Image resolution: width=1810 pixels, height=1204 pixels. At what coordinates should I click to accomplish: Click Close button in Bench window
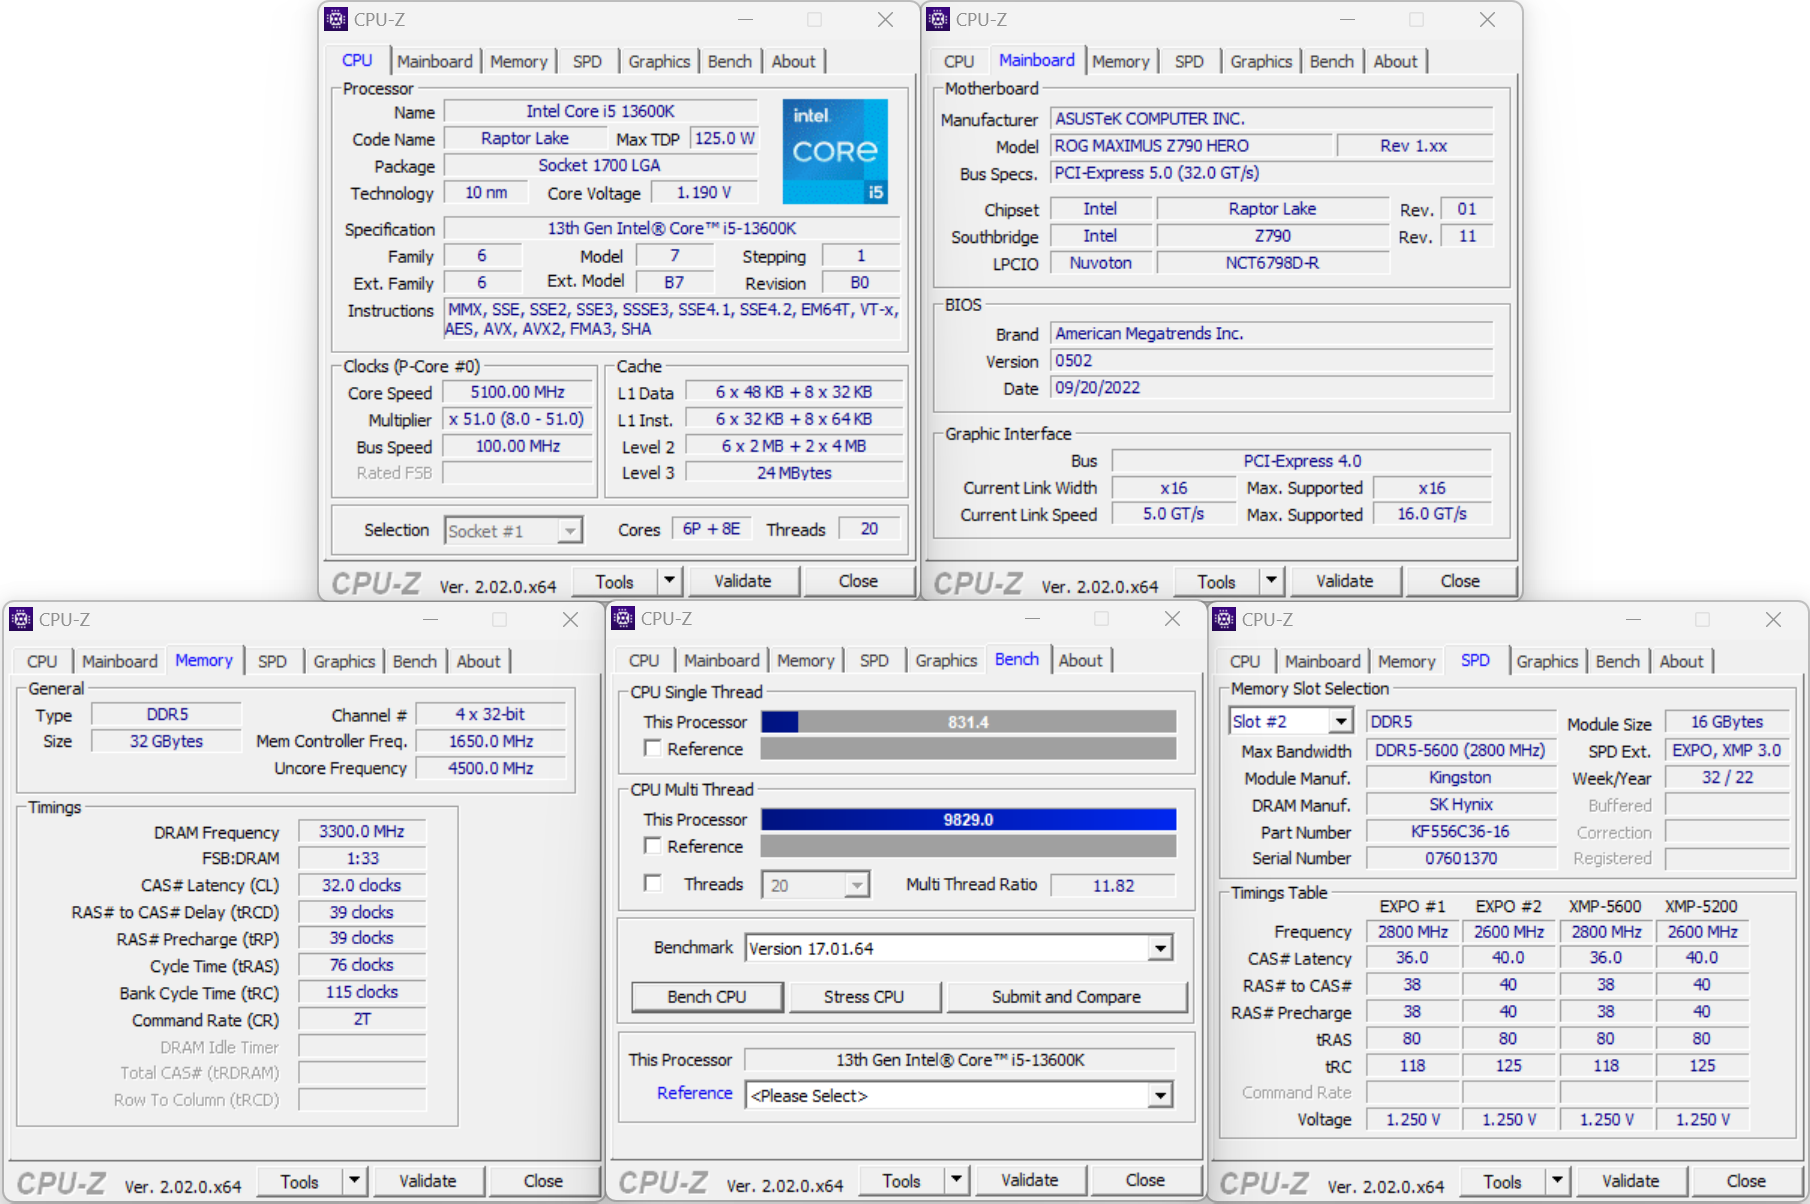(1145, 1180)
